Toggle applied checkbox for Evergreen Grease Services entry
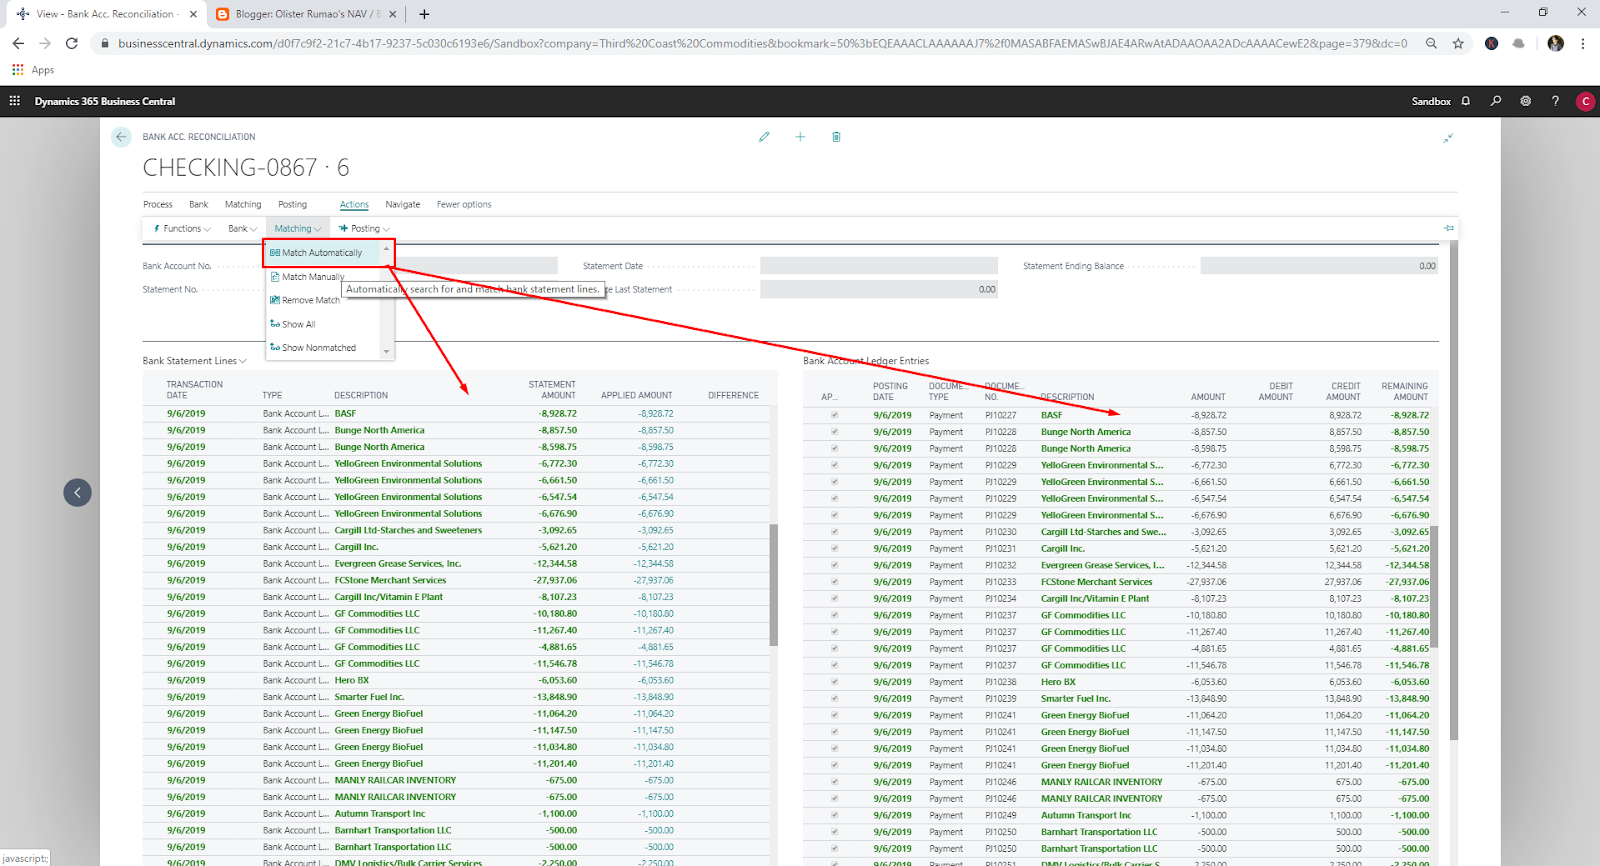The height and width of the screenshot is (866, 1600). (x=834, y=565)
